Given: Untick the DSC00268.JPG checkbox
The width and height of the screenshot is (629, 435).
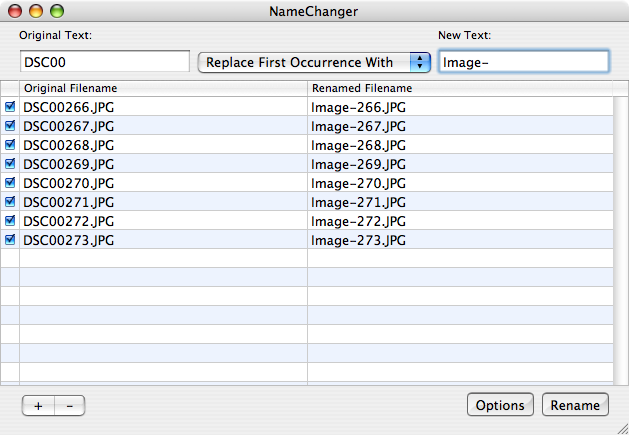Looking at the screenshot, I should [10, 144].
